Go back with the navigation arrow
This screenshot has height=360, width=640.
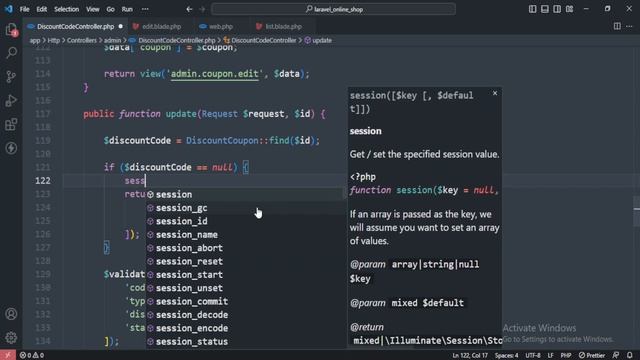(x=189, y=9)
